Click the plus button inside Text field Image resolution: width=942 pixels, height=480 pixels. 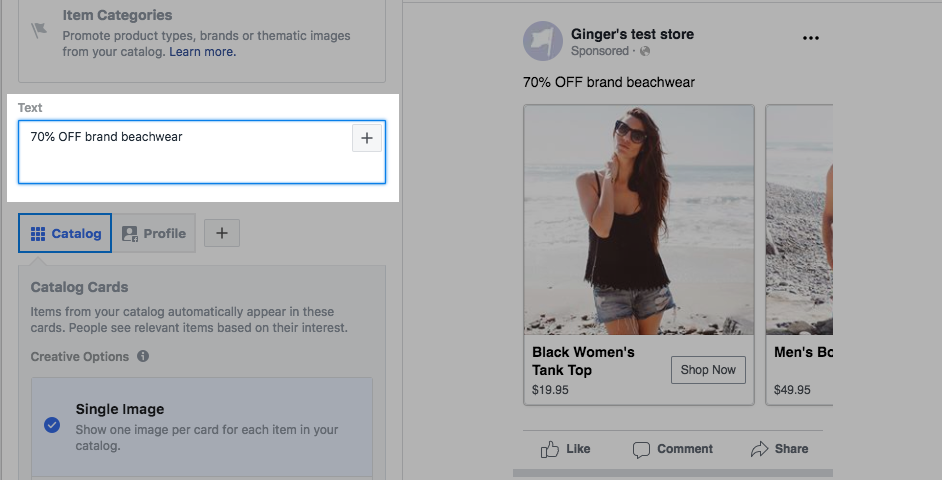click(367, 139)
